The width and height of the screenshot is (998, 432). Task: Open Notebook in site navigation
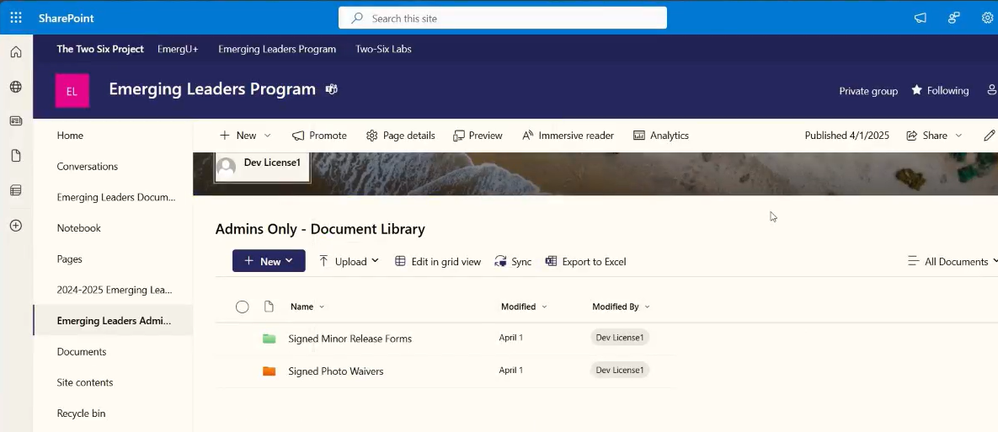click(79, 228)
